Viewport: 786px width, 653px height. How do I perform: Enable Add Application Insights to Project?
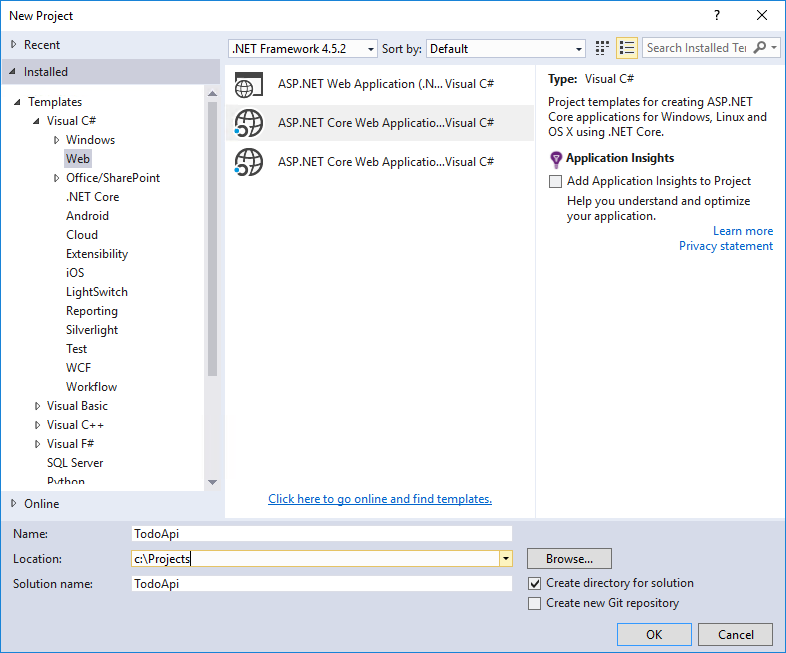click(555, 181)
